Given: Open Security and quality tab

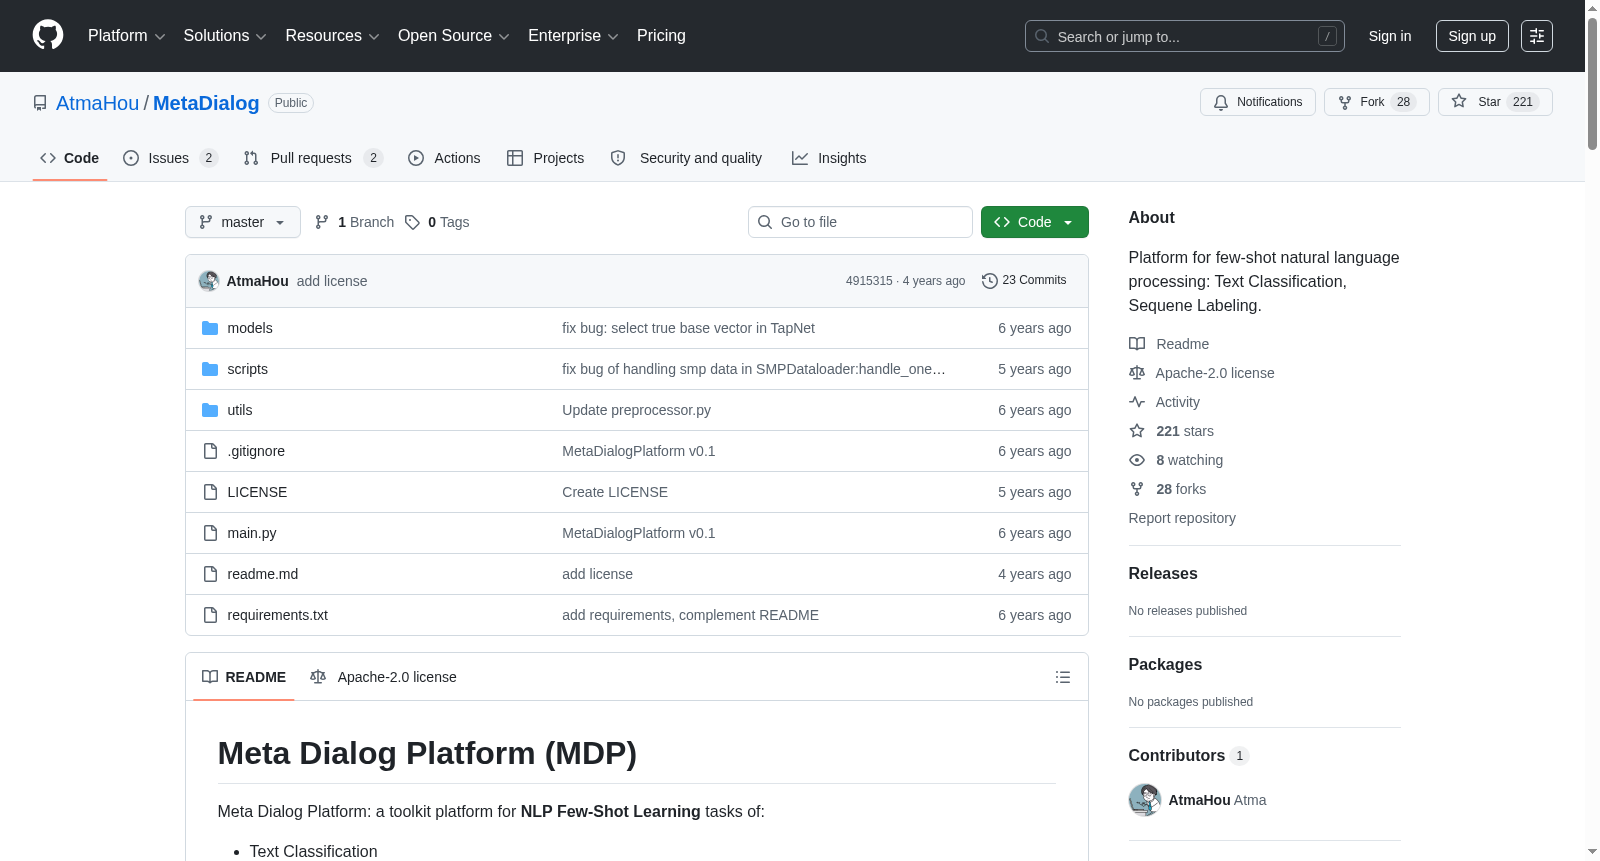Looking at the screenshot, I should coord(686,158).
